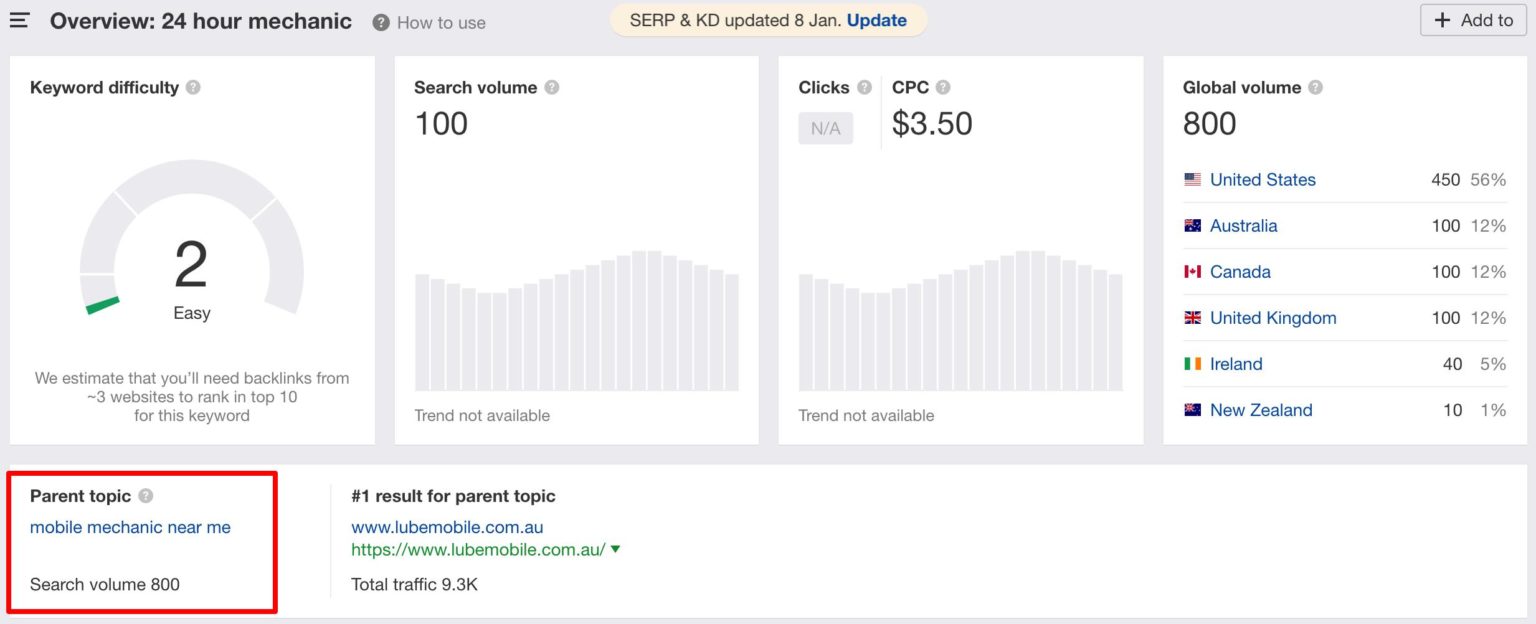Click the How to use help icon

(x=381, y=22)
